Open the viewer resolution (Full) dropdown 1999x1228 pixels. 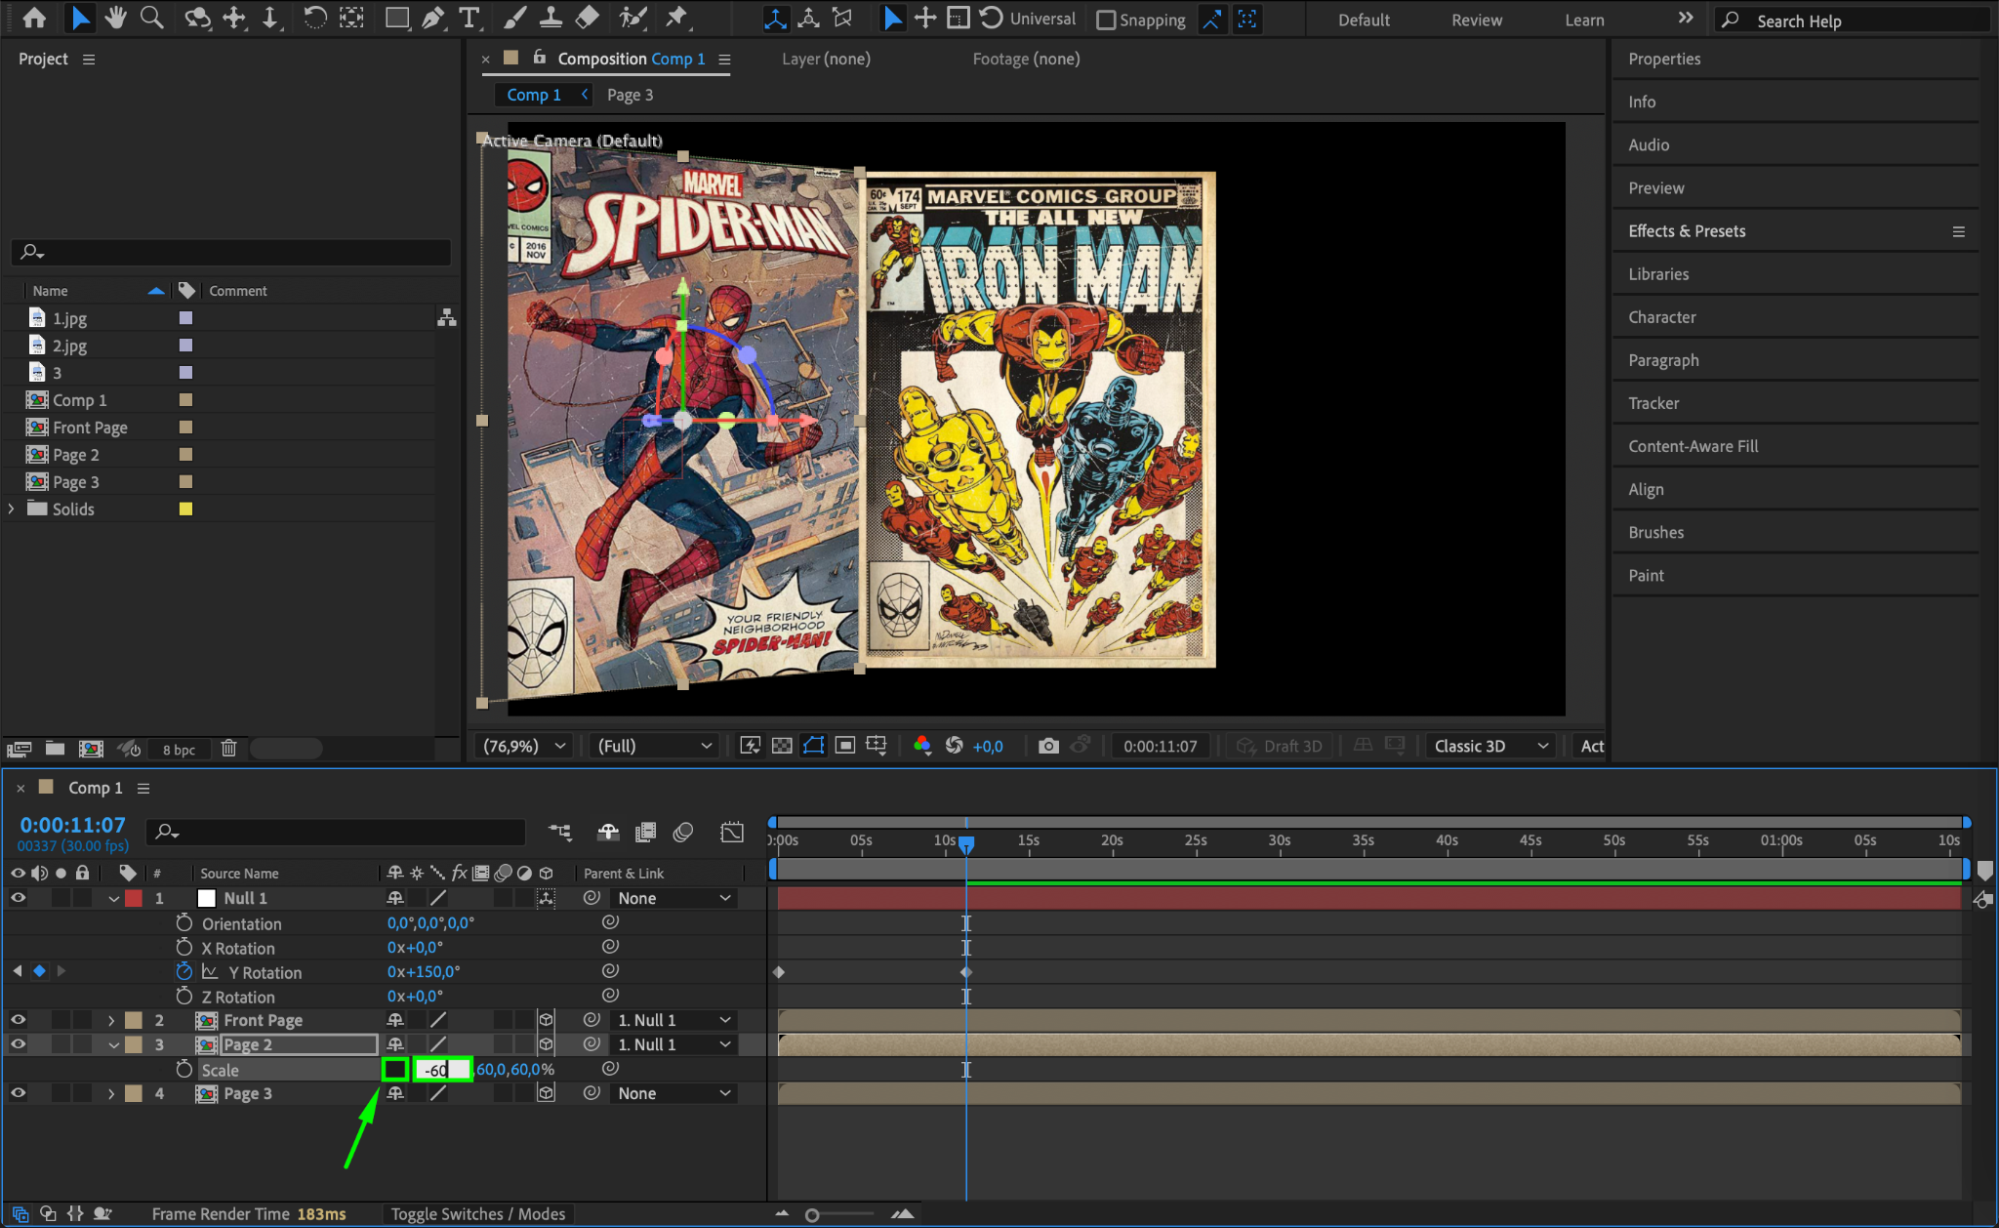pyautogui.click(x=654, y=746)
